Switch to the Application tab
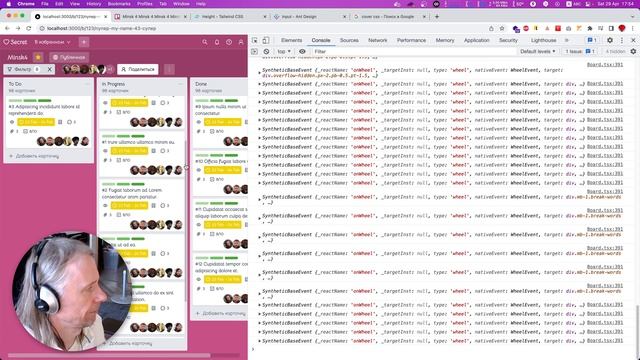Image resolution: width=640 pixels, height=360 pixels. click(x=476, y=40)
